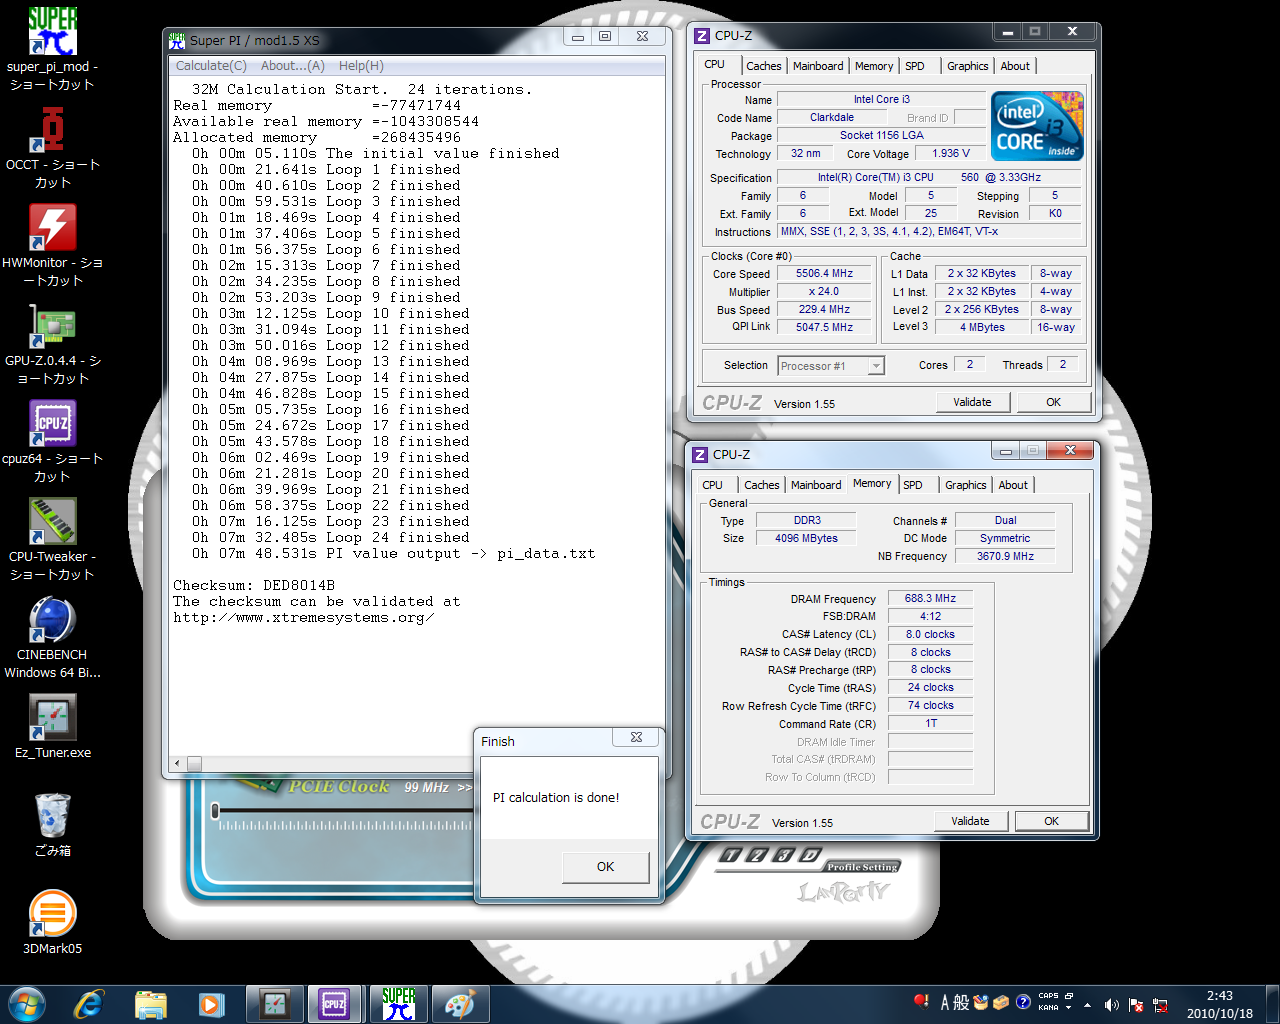Open the GPU-Z.0.4.4 desktop shortcut
The height and width of the screenshot is (1024, 1280).
pyautogui.click(x=52, y=344)
